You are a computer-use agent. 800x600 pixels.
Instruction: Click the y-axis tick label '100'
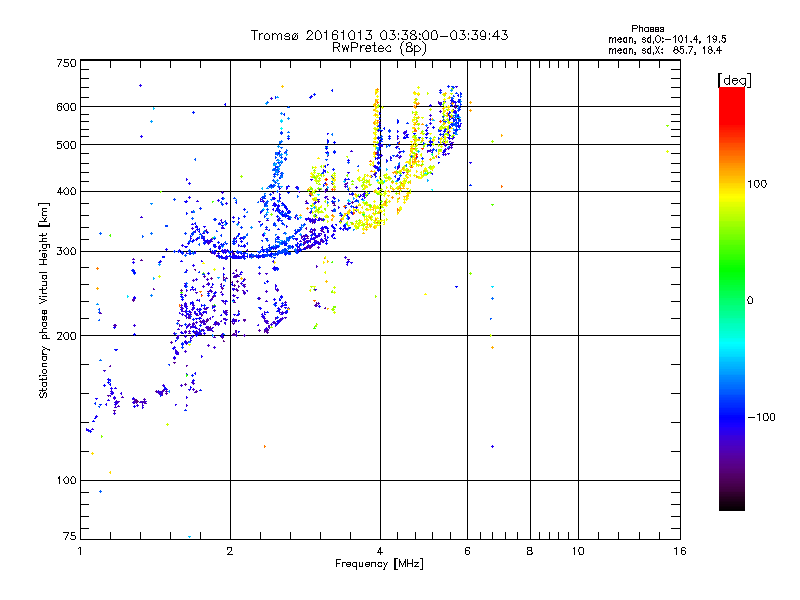66,480
